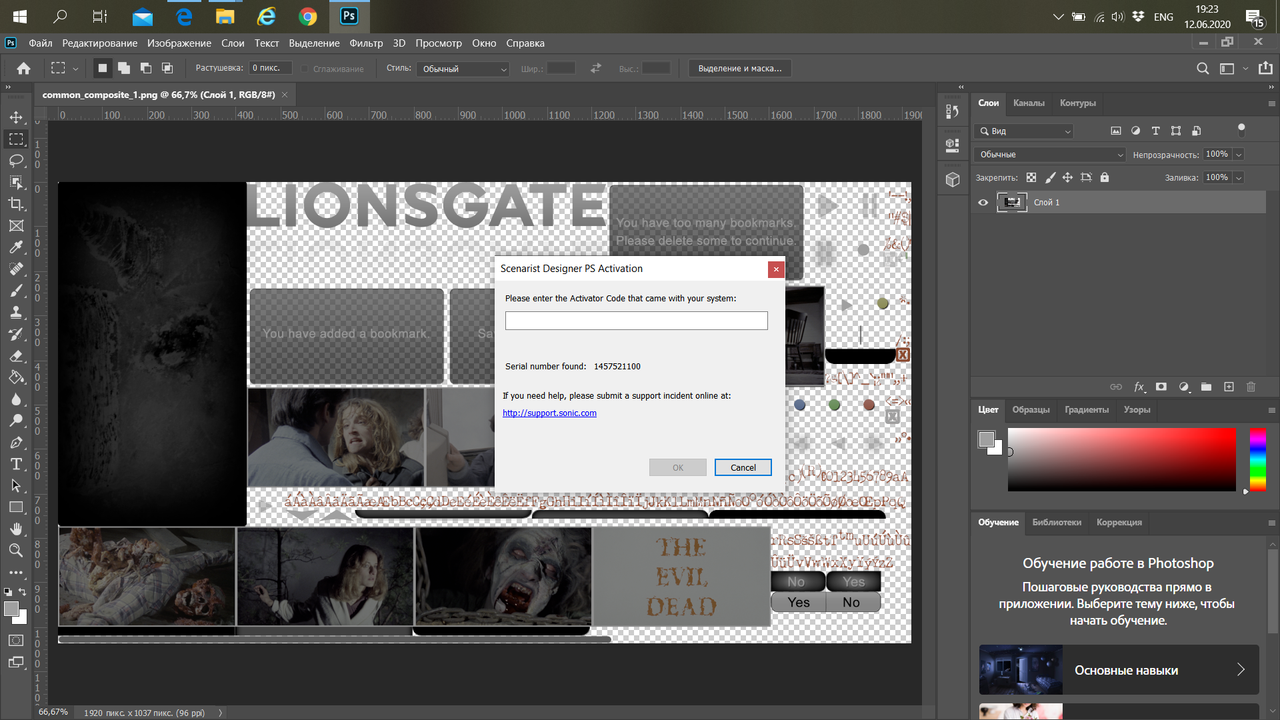The width and height of the screenshot is (1280, 720).
Task: Enable the Intersect with selection mode button
Action: [x=167, y=68]
